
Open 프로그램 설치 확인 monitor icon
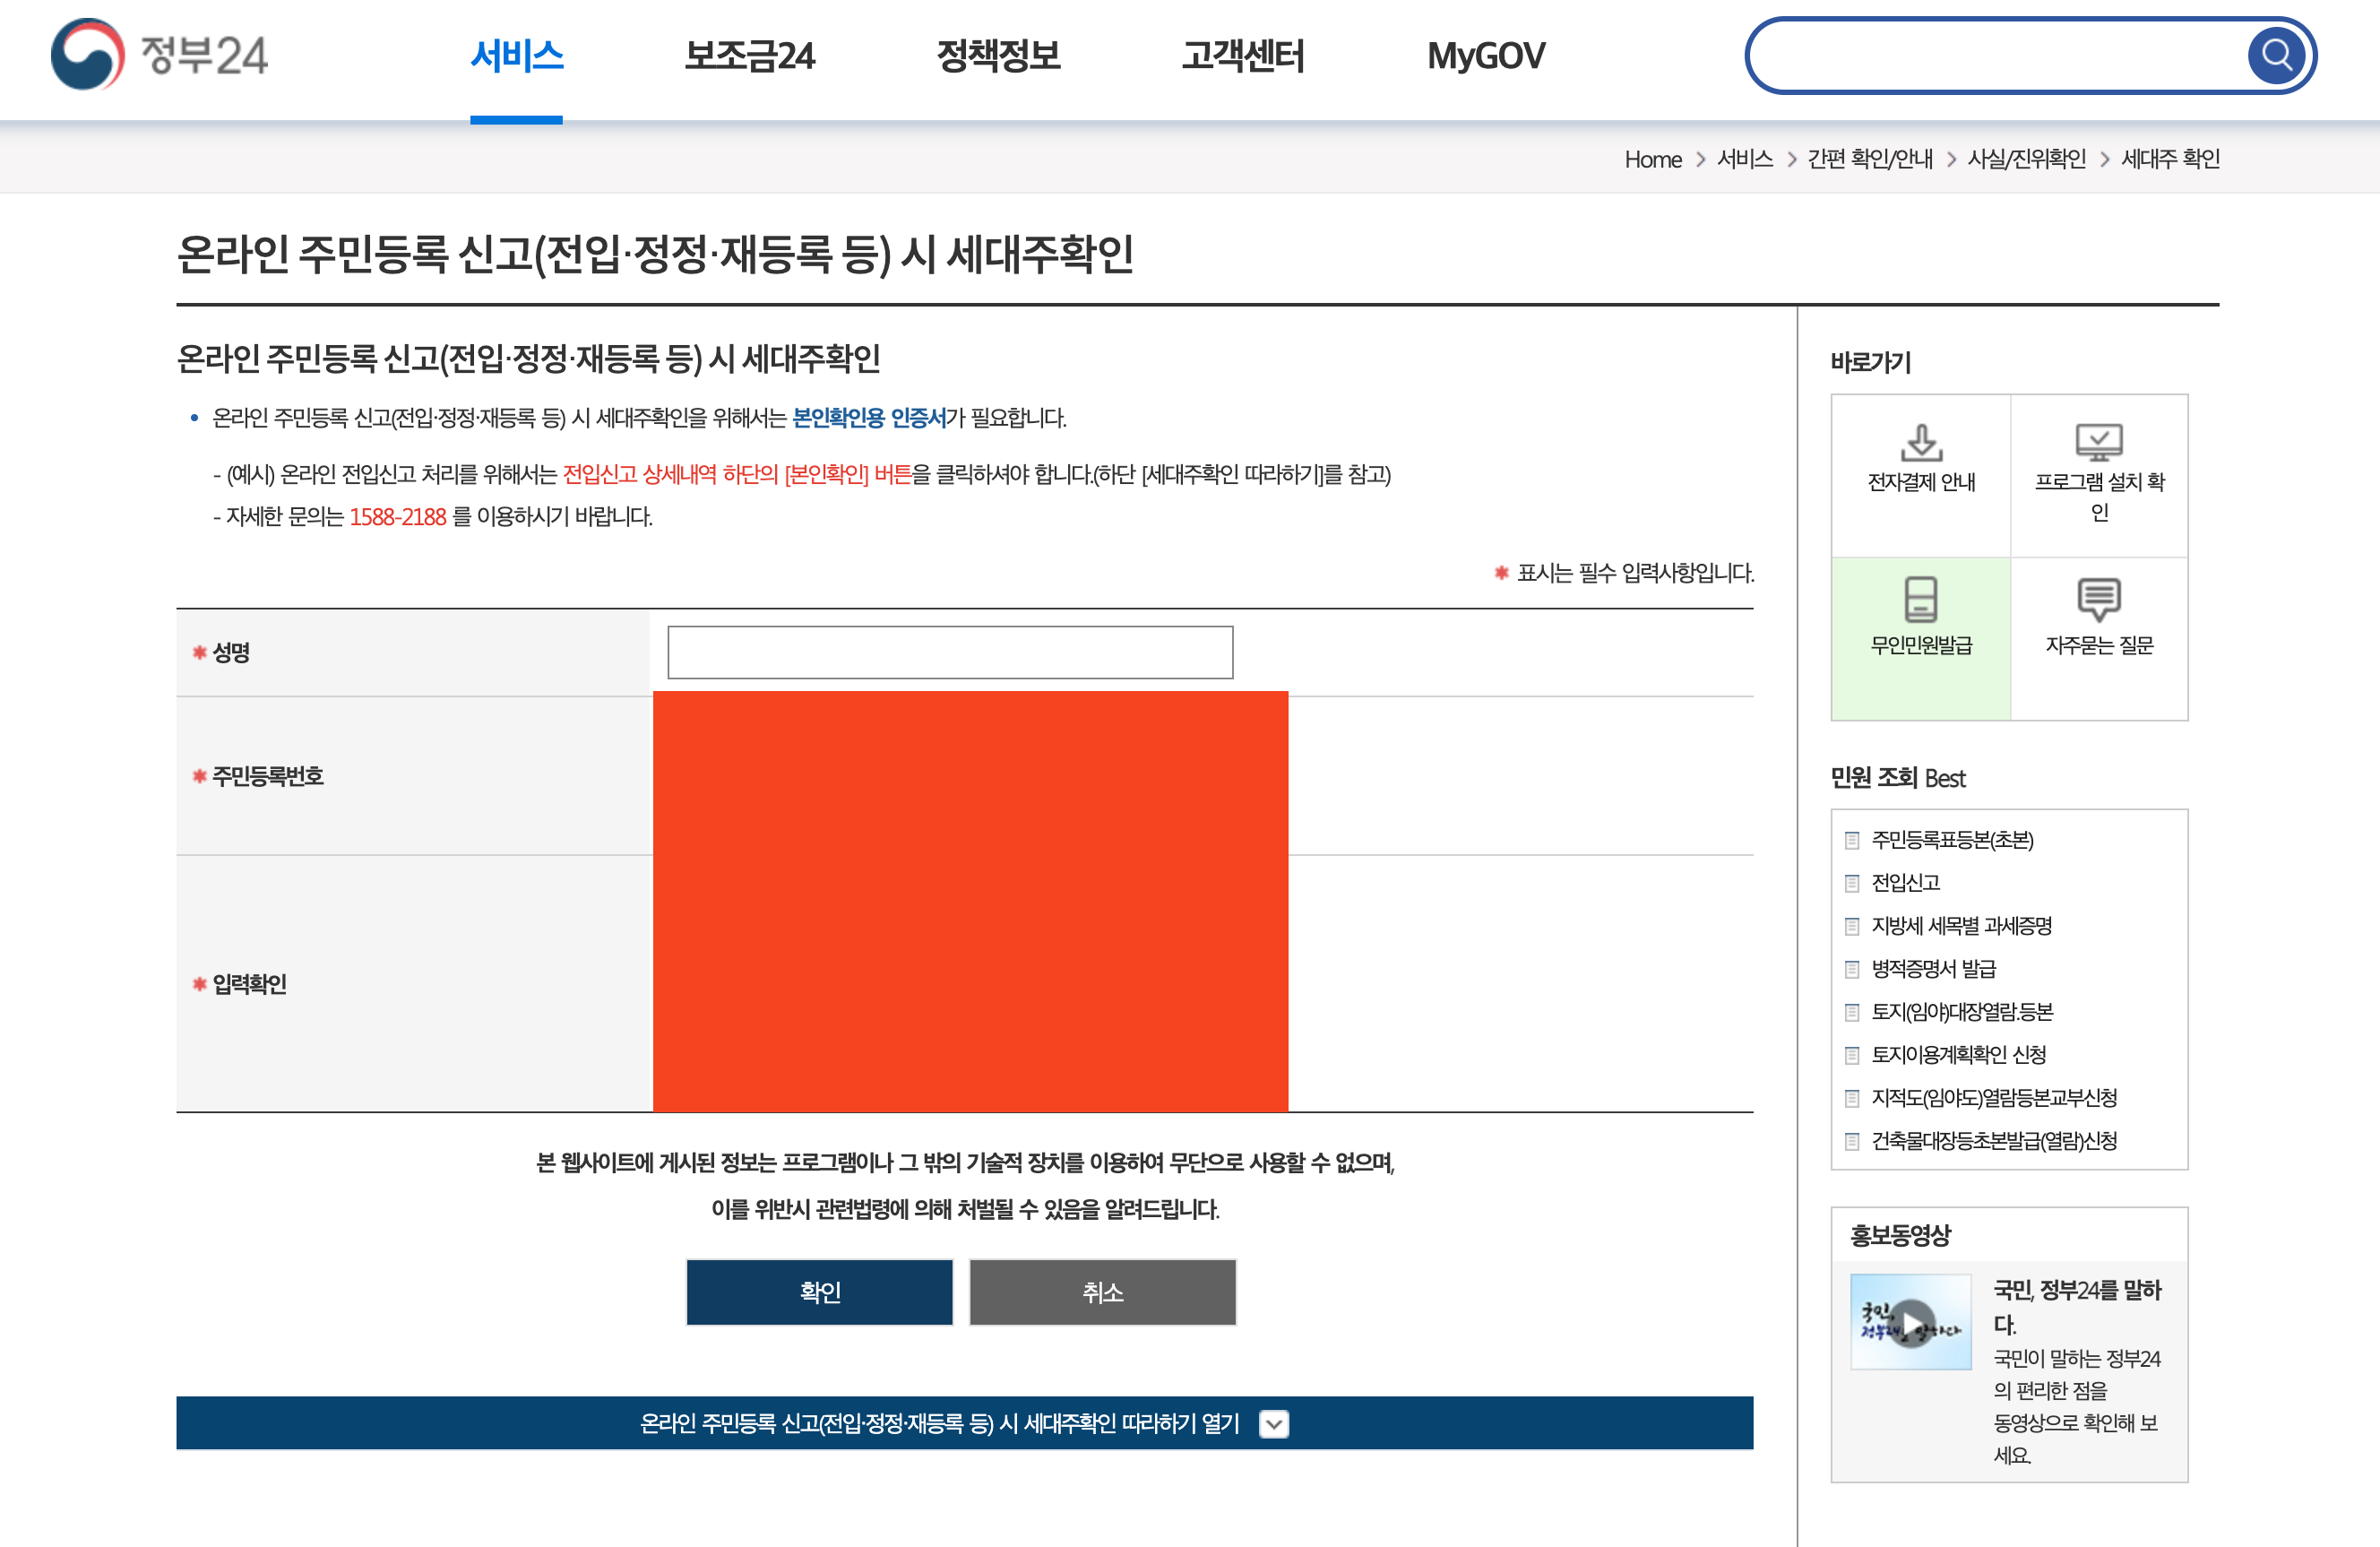tap(2099, 443)
